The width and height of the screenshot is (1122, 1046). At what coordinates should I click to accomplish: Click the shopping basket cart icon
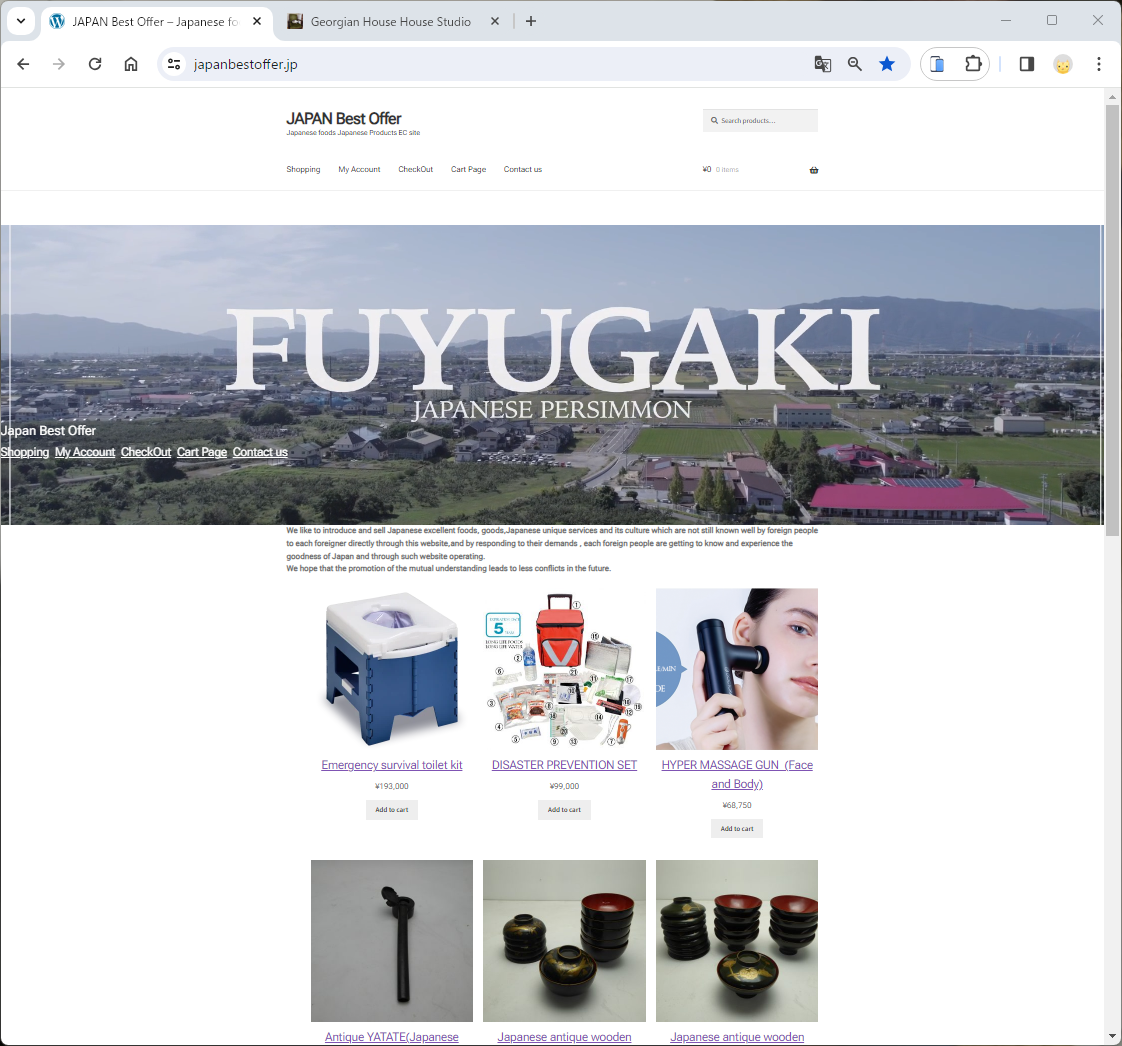[814, 170]
